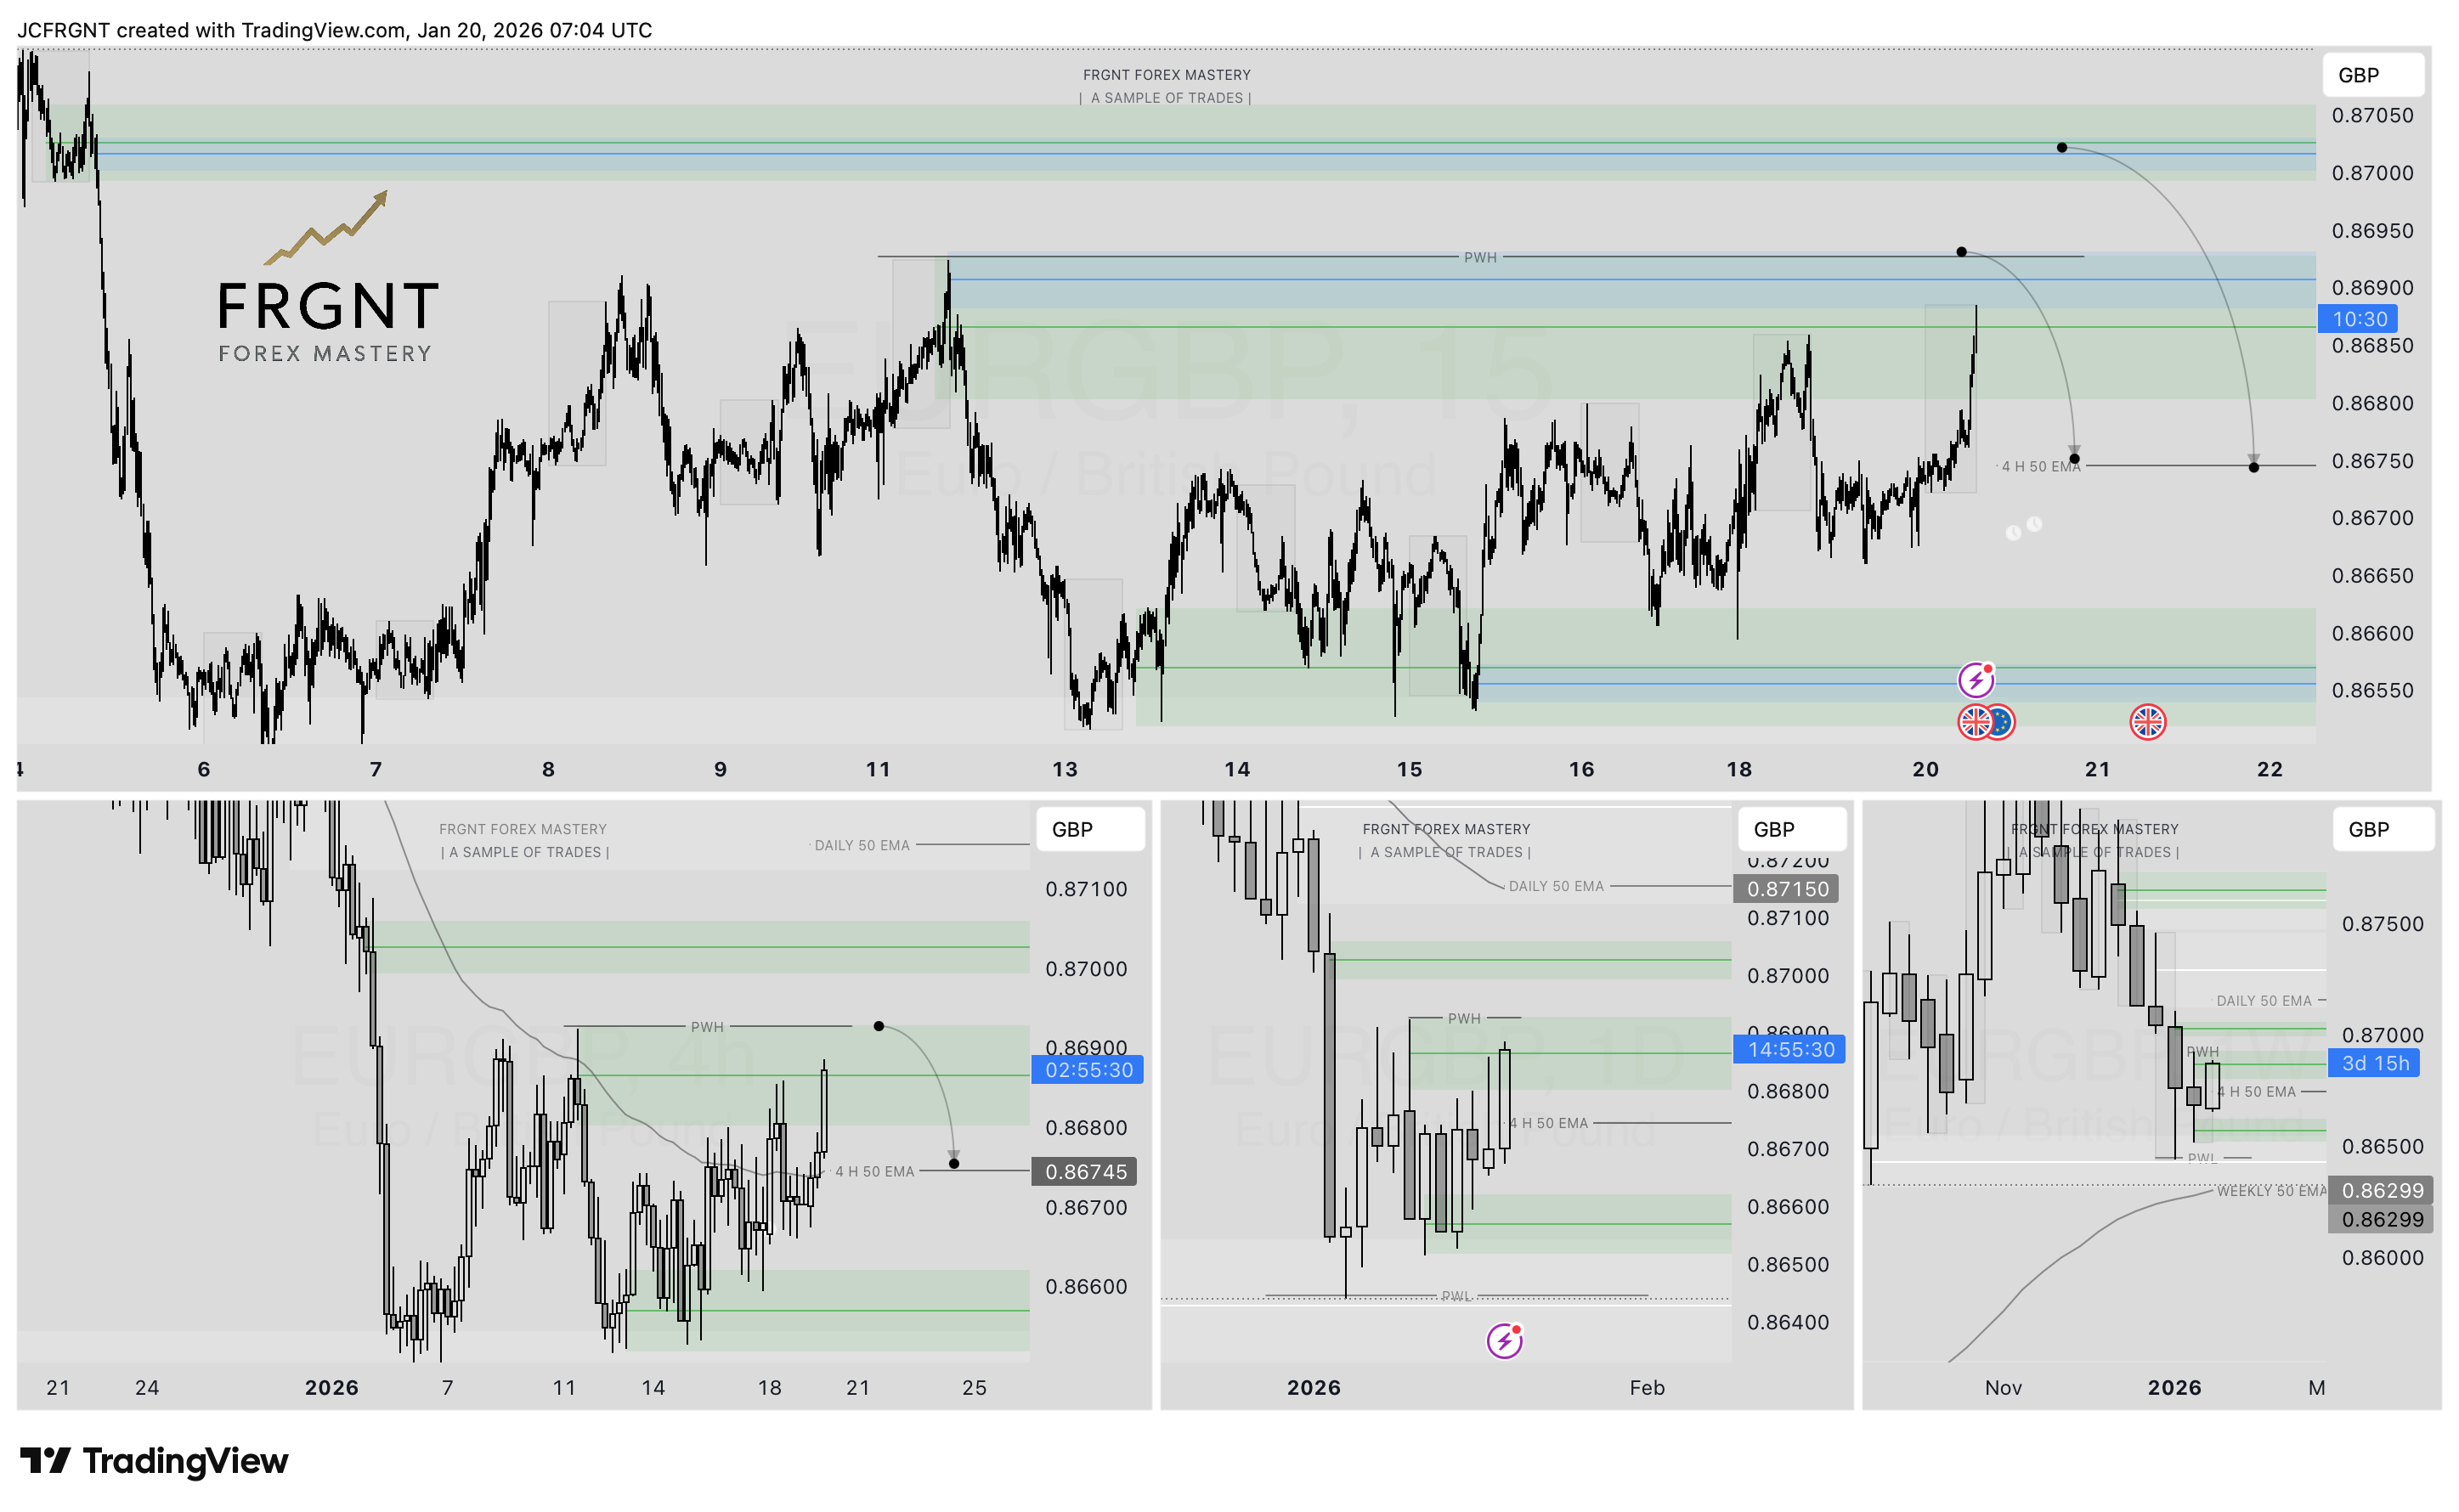
Task: Click date 13 on 15-minute time axis
Action: point(1064,769)
